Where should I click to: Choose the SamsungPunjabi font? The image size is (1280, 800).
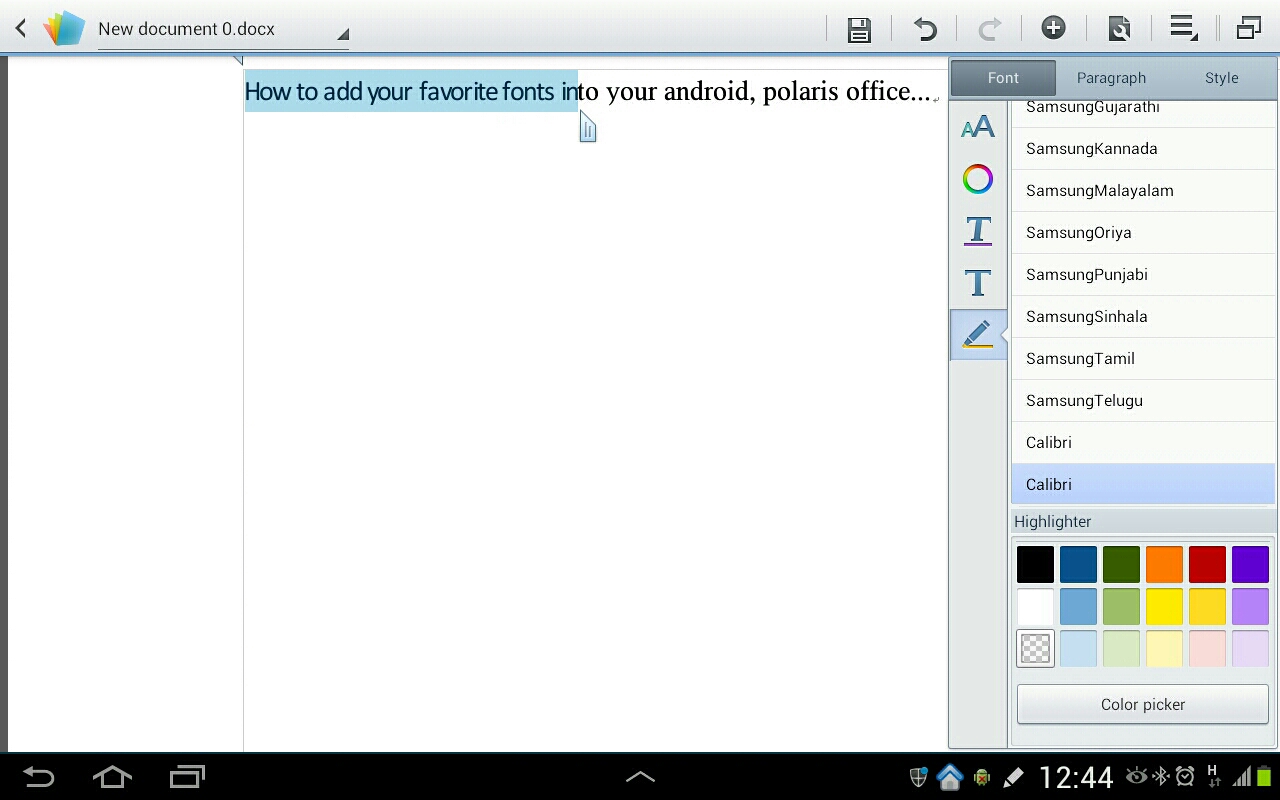pyautogui.click(x=1143, y=274)
